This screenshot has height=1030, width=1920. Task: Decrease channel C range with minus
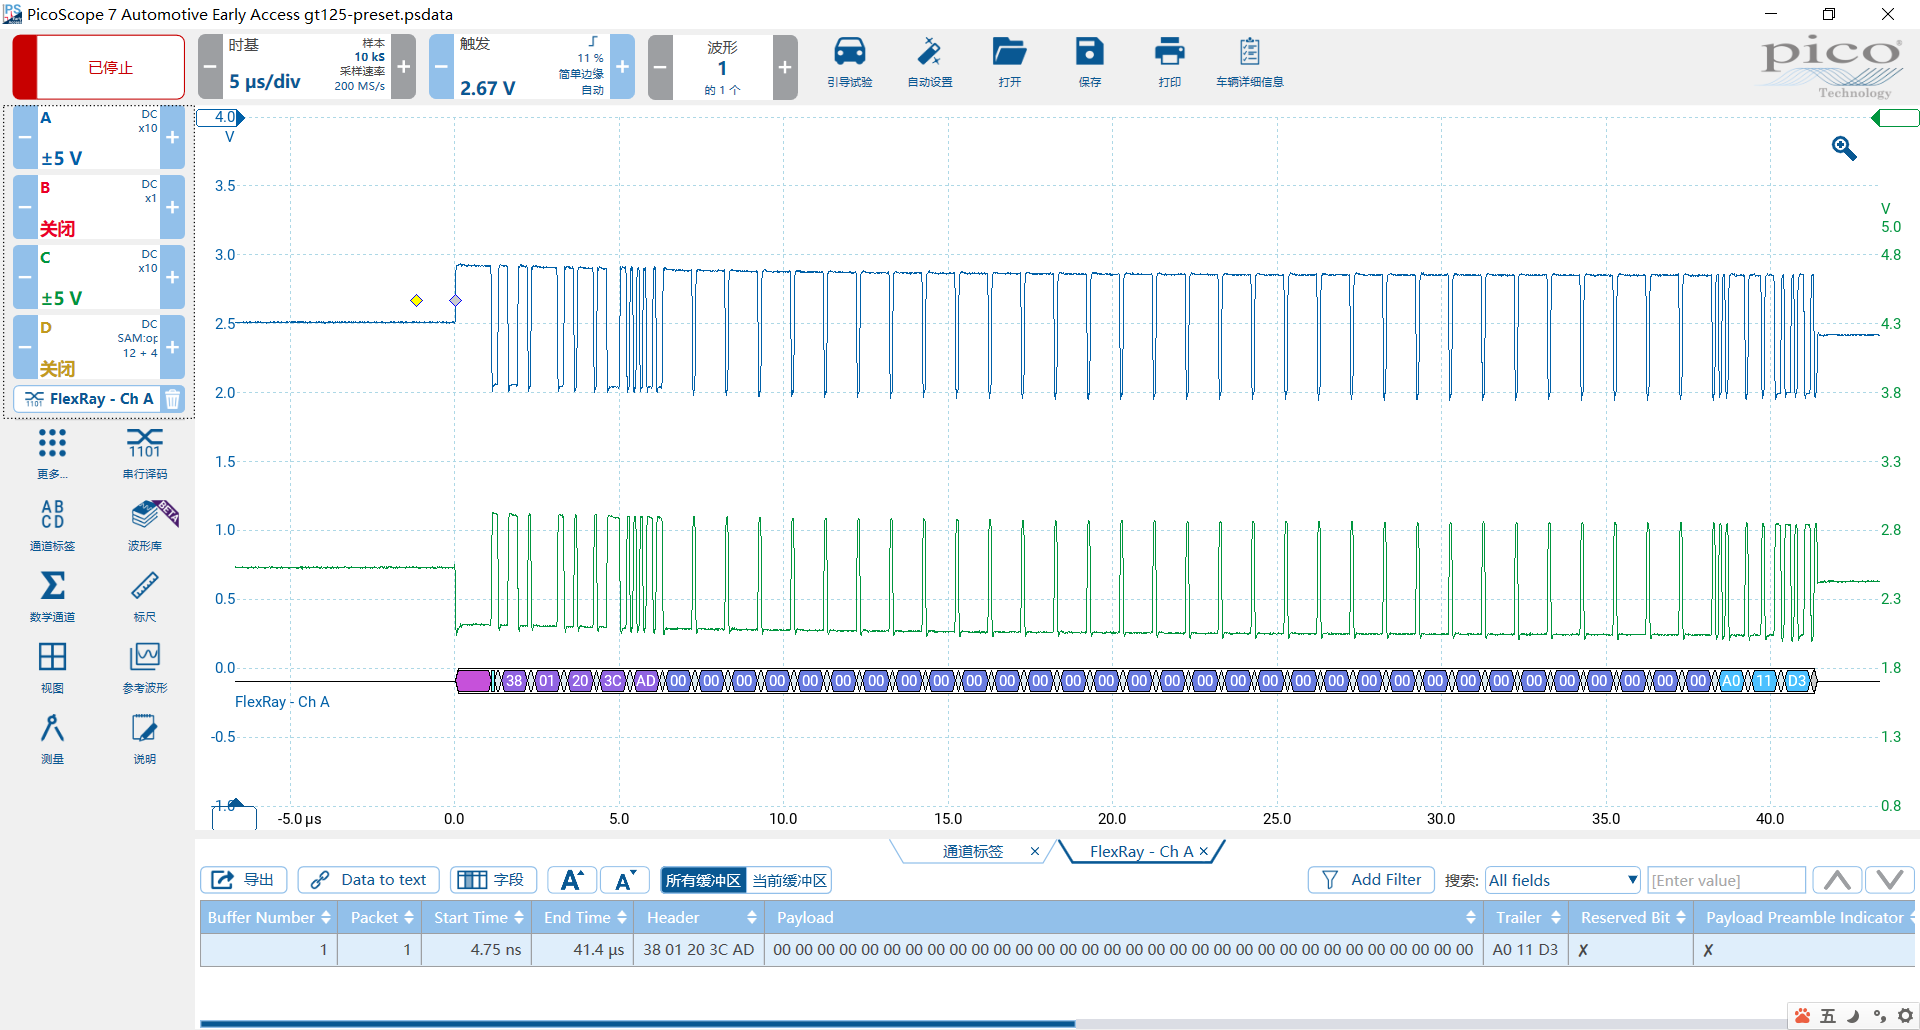tap(25, 277)
